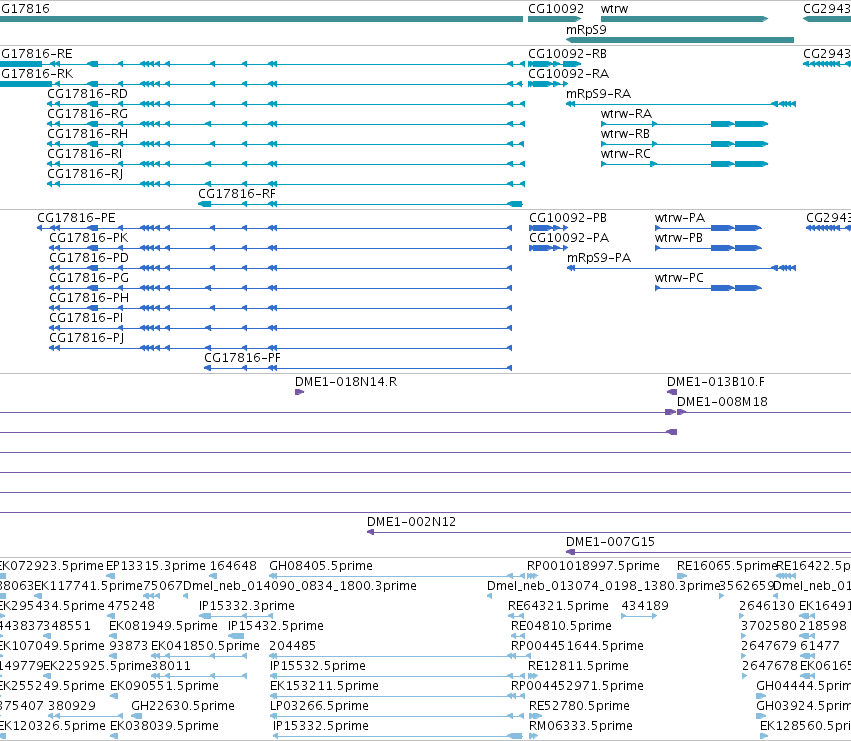Click the CG17816-PI protein label

point(86,318)
